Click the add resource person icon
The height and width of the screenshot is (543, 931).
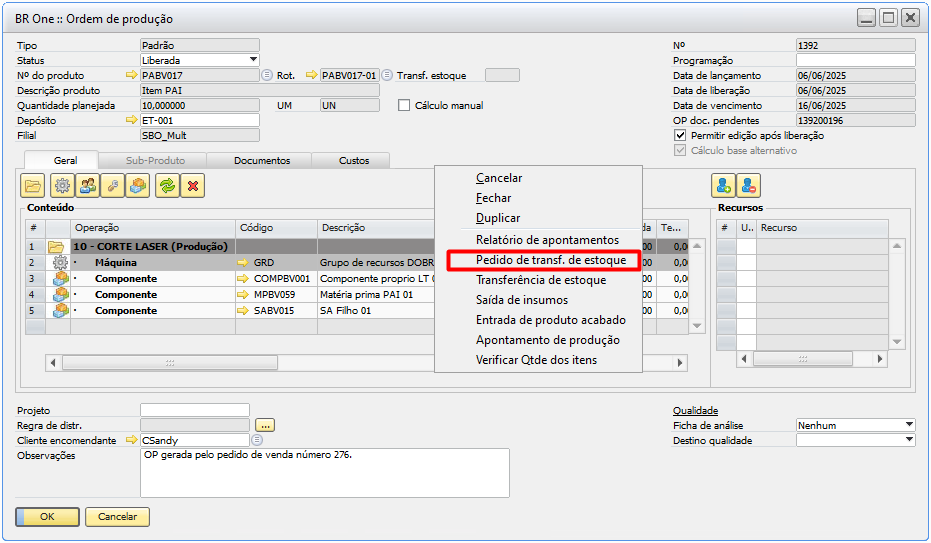pyautogui.click(x=722, y=185)
